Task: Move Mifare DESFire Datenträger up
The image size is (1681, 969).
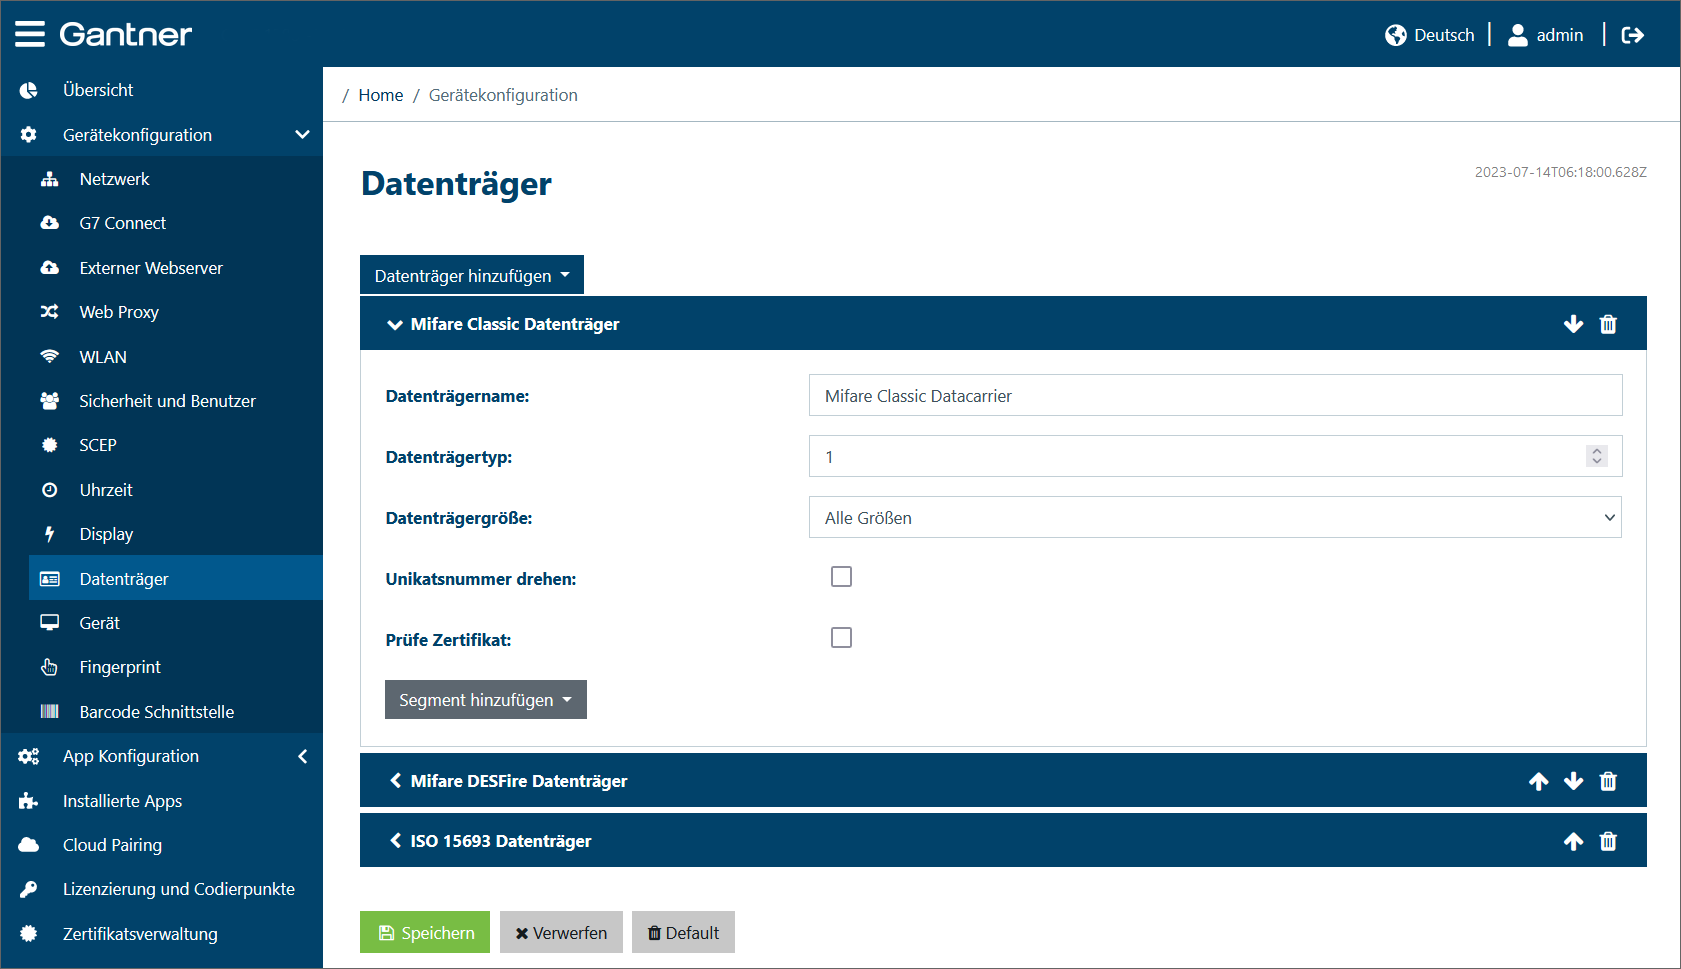Action: click(1539, 781)
